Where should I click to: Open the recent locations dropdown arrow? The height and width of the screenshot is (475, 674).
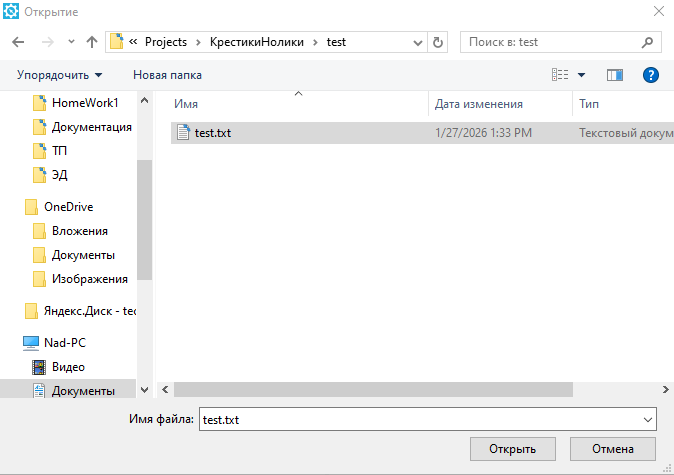(70, 42)
